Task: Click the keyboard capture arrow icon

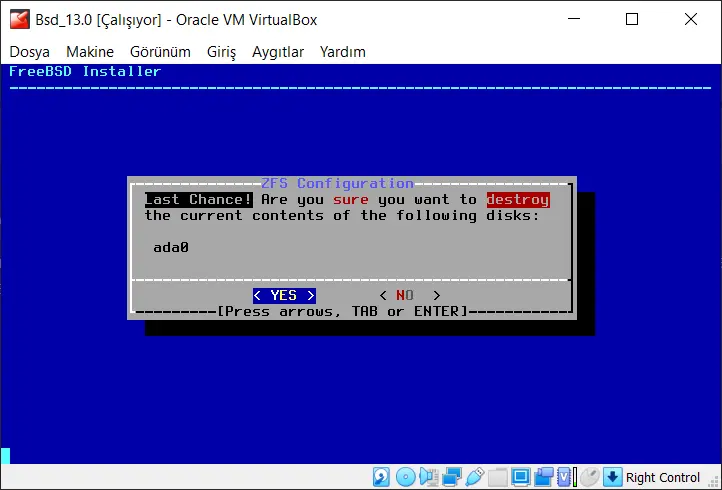Action: pos(612,477)
